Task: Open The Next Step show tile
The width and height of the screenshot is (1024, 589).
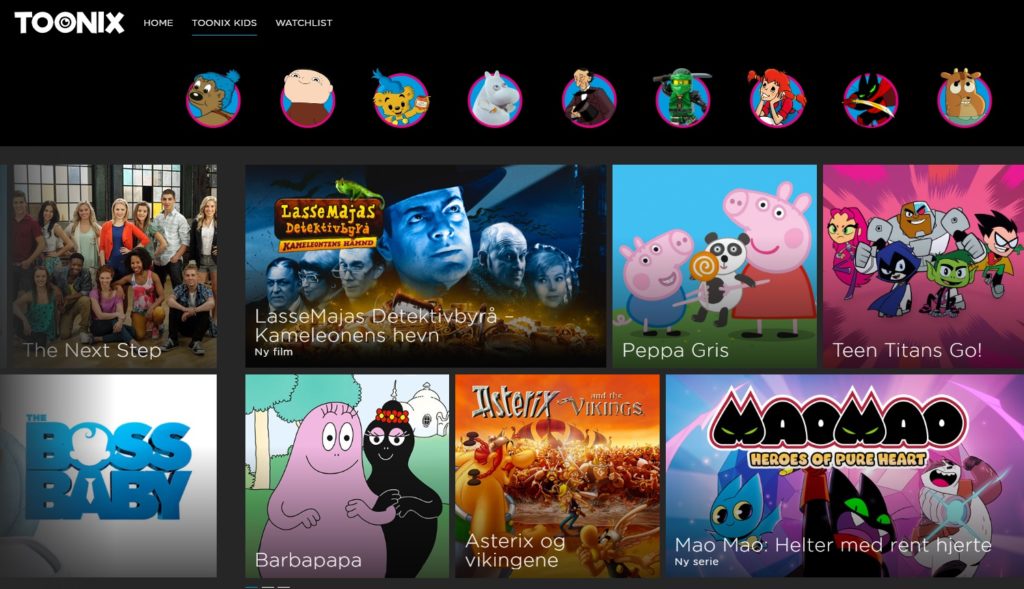Action: pyautogui.click(x=112, y=266)
